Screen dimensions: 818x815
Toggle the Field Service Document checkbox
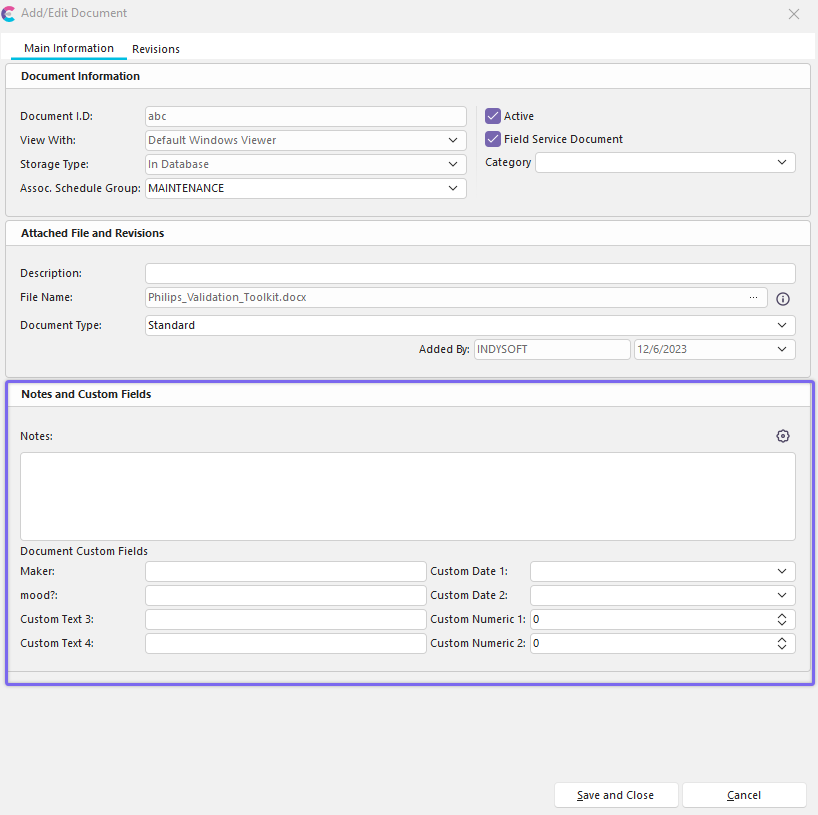(493, 139)
